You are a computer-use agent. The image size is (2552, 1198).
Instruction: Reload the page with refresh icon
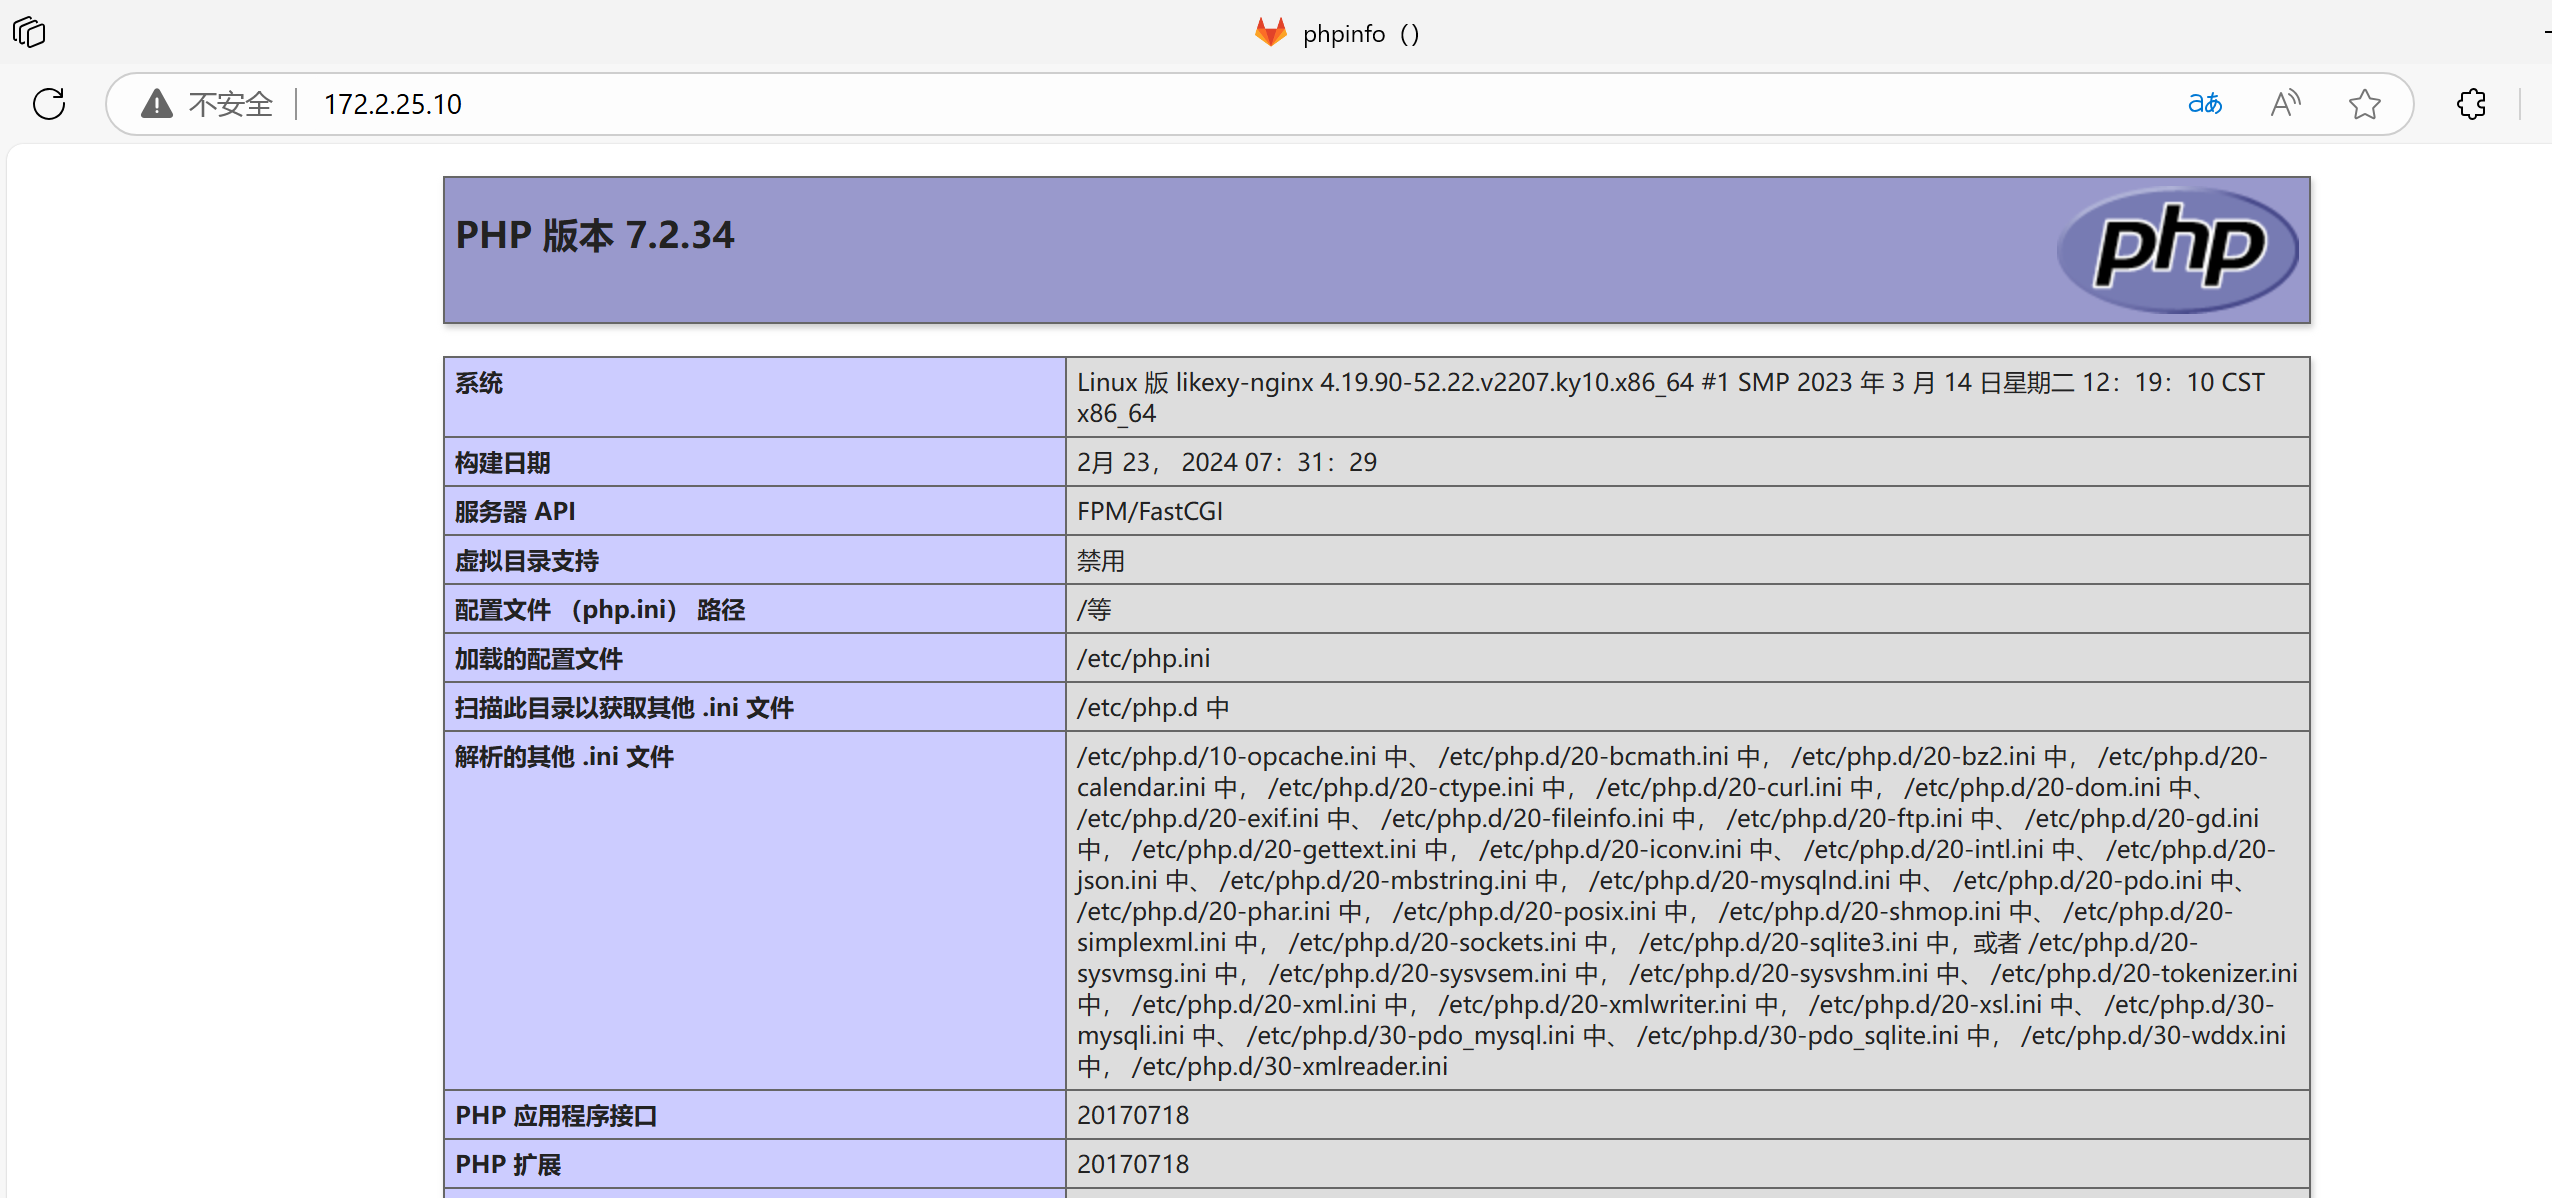pos(49,104)
